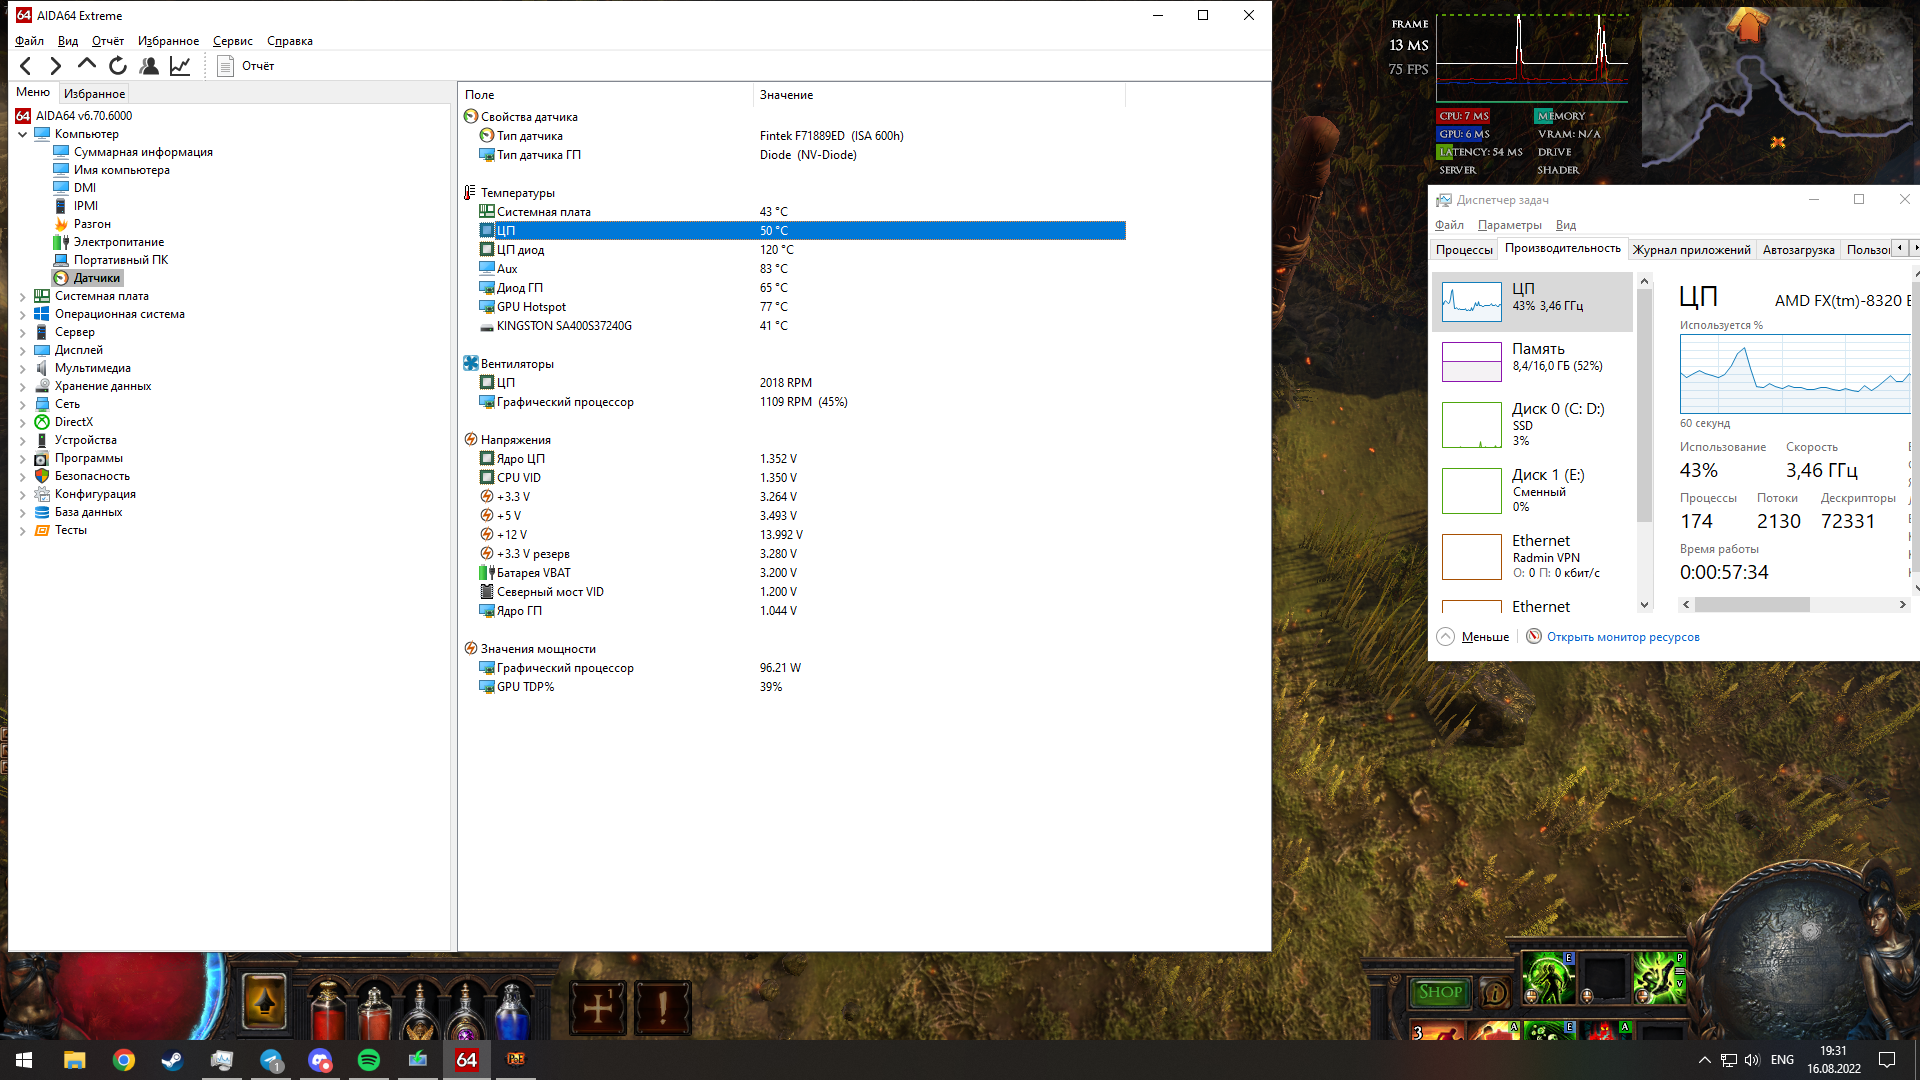Click the Значение column header
Viewport: 1920px width, 1080px height.
click(939, 95)
